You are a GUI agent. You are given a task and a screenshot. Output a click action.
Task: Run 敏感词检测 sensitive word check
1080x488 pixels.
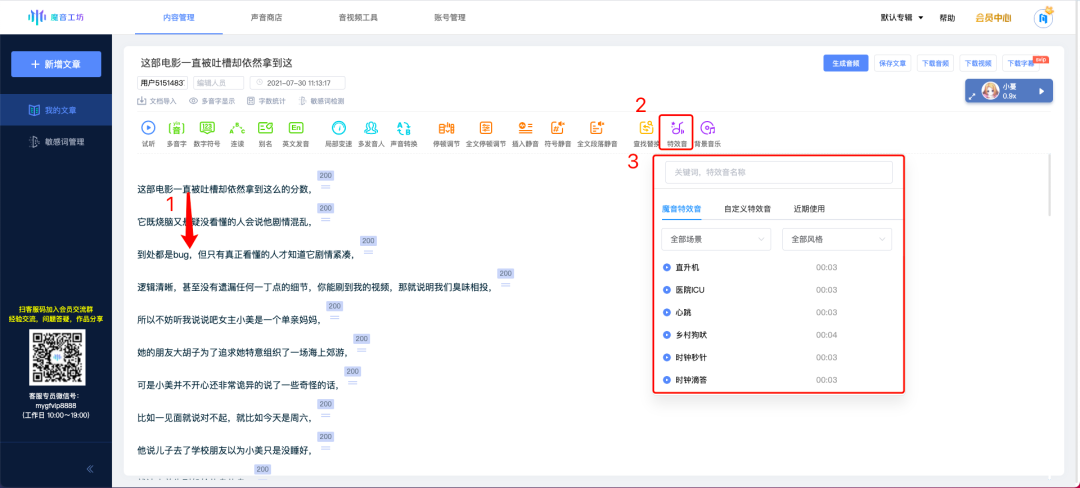click(x=322, y=100)
